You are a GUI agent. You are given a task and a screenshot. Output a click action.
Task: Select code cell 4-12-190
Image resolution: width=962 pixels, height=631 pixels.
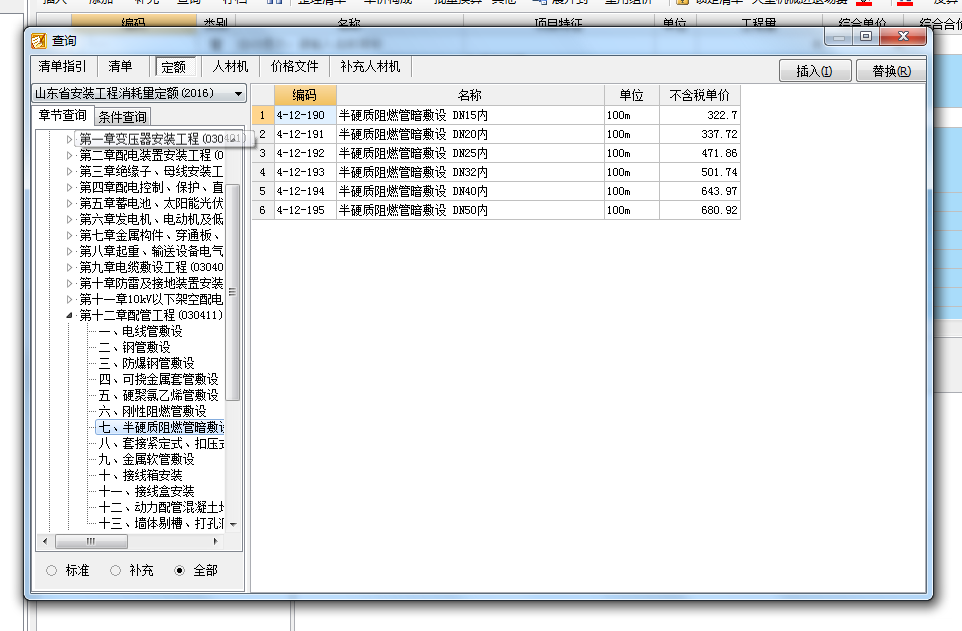pos(305,115)
